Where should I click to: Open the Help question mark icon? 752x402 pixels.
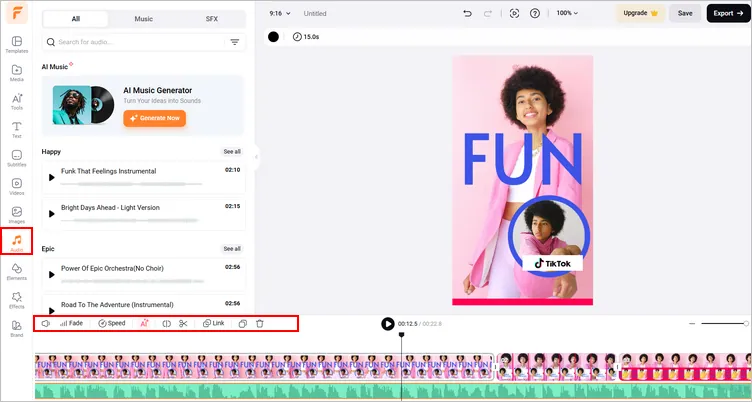coord(535,13)
